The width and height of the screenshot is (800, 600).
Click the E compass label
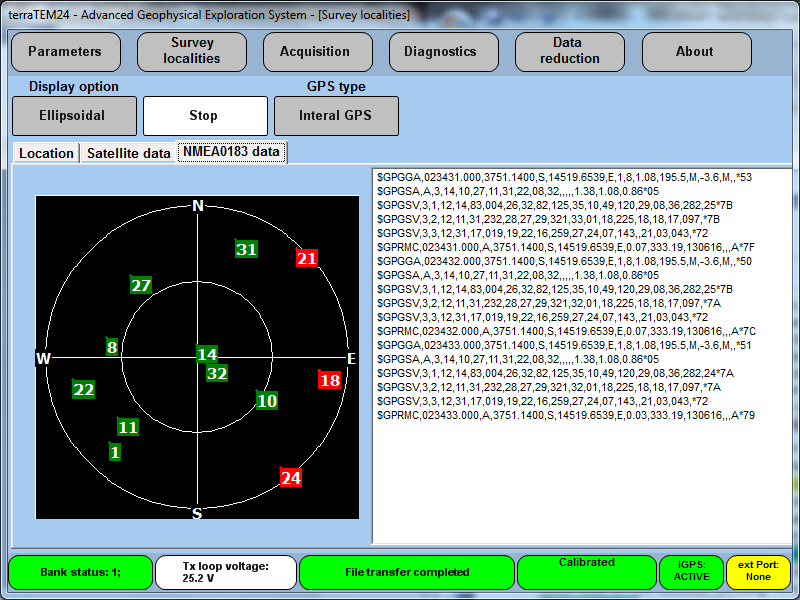coord(352,359)
